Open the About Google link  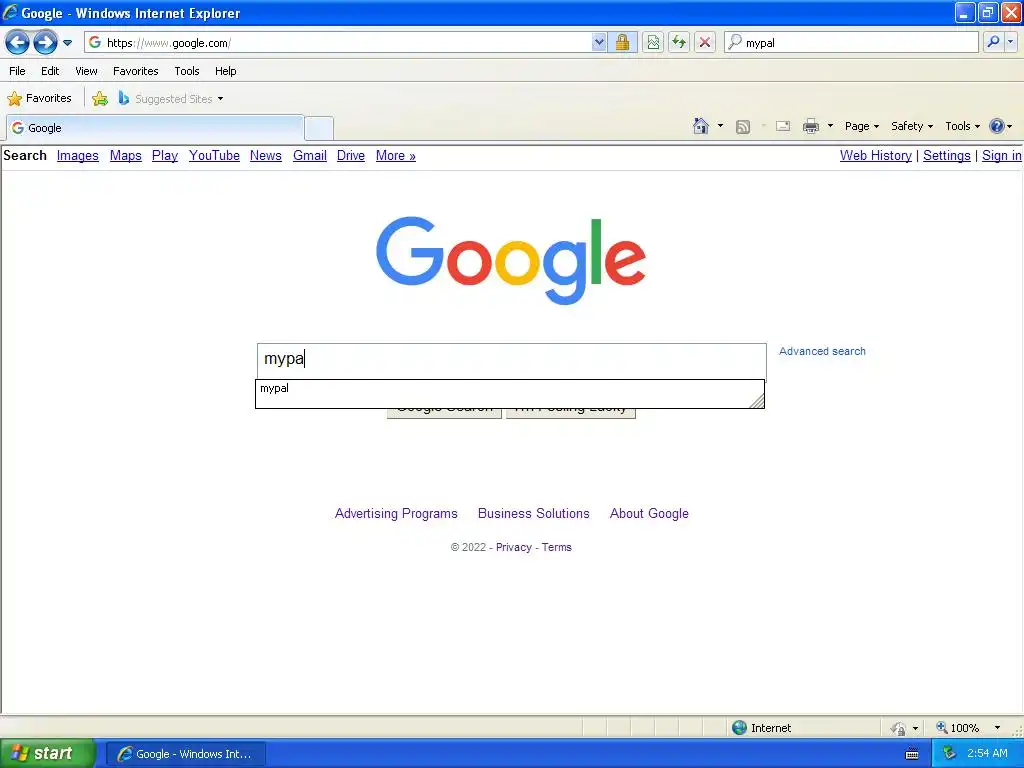(649, 513)
